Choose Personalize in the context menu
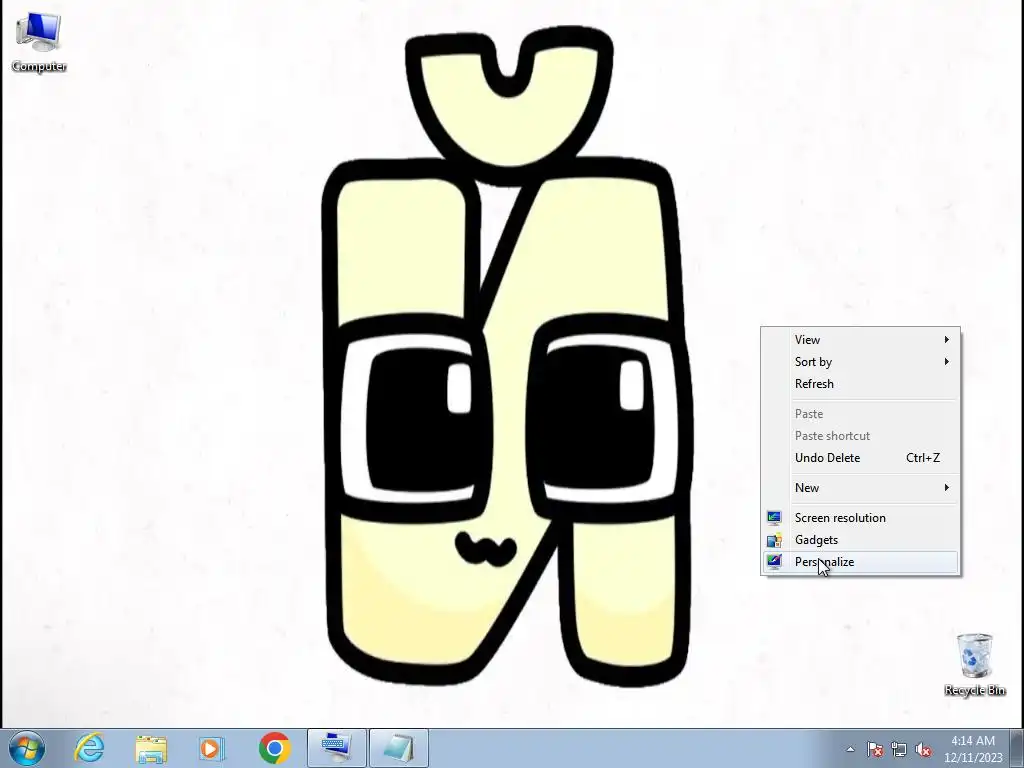 [861, 562]
